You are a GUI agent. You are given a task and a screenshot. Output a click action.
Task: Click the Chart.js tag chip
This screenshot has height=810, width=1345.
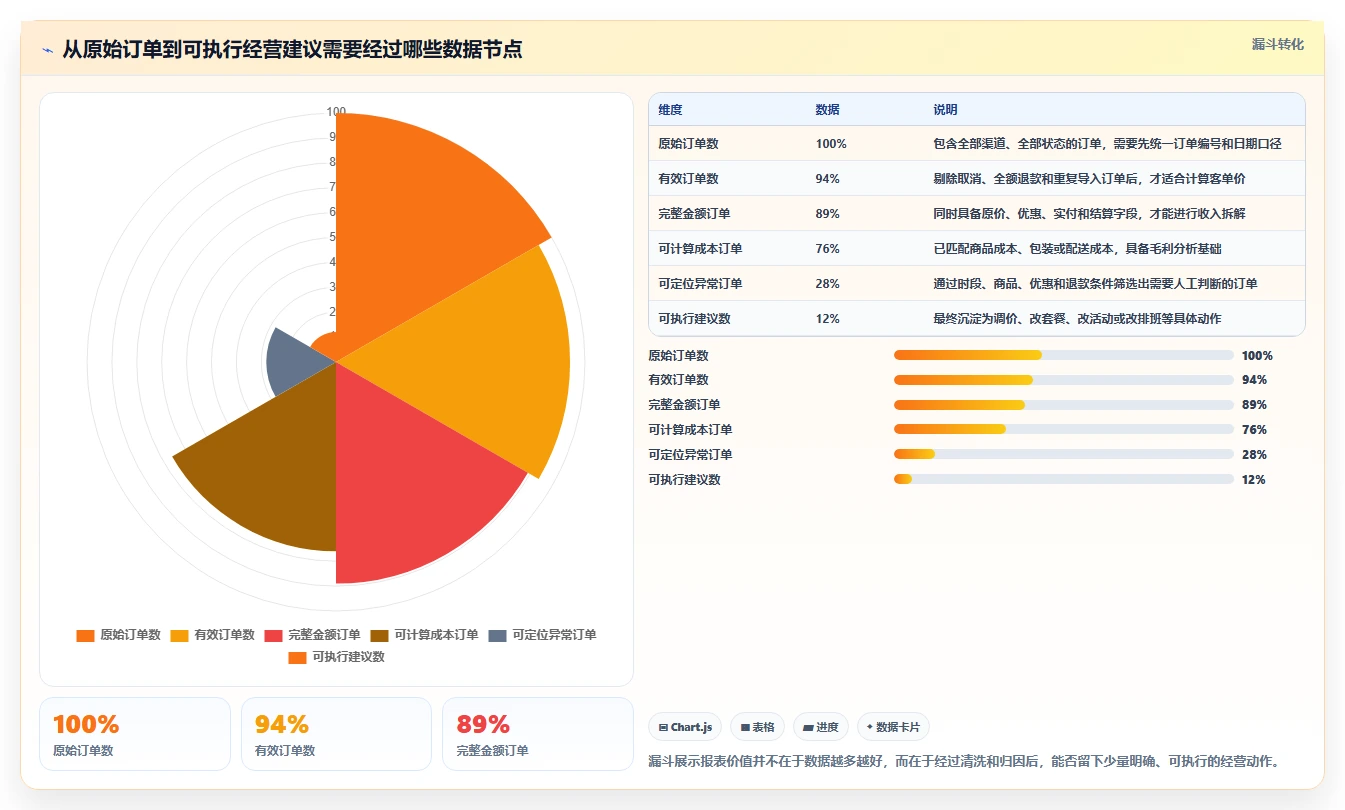pos(685,727)
